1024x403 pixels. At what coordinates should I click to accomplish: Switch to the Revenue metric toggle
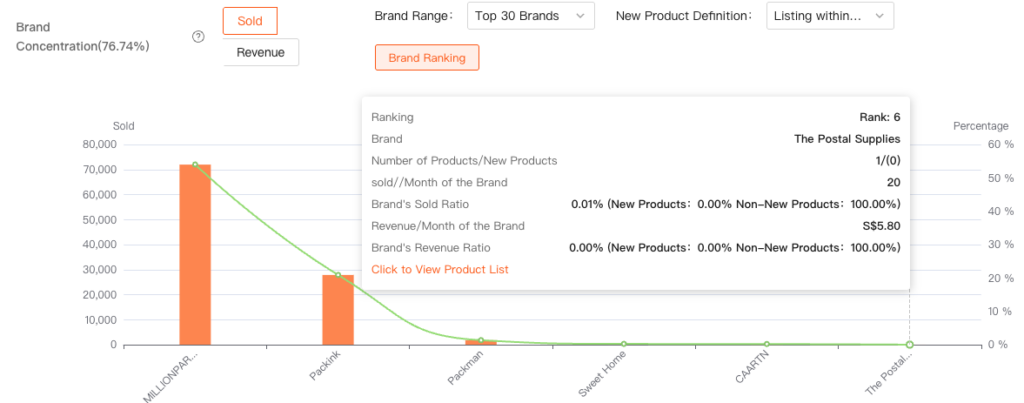pos(260,52)
